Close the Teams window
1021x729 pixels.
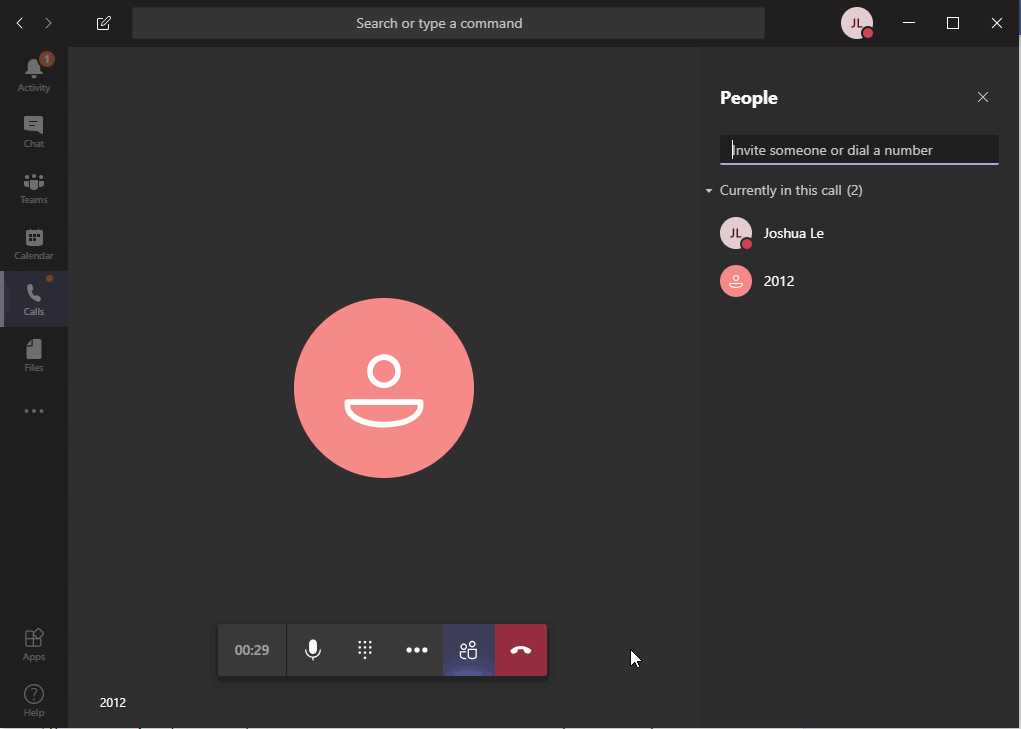996,23
